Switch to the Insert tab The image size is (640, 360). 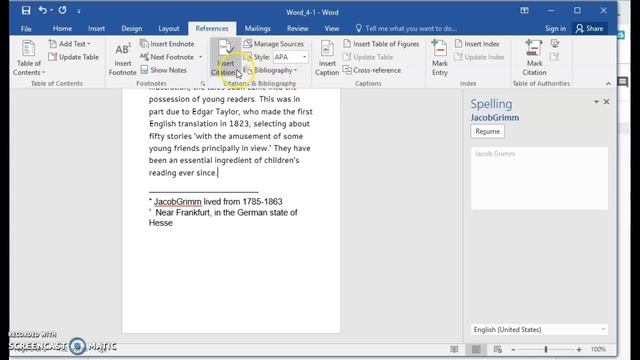(96, 29)
